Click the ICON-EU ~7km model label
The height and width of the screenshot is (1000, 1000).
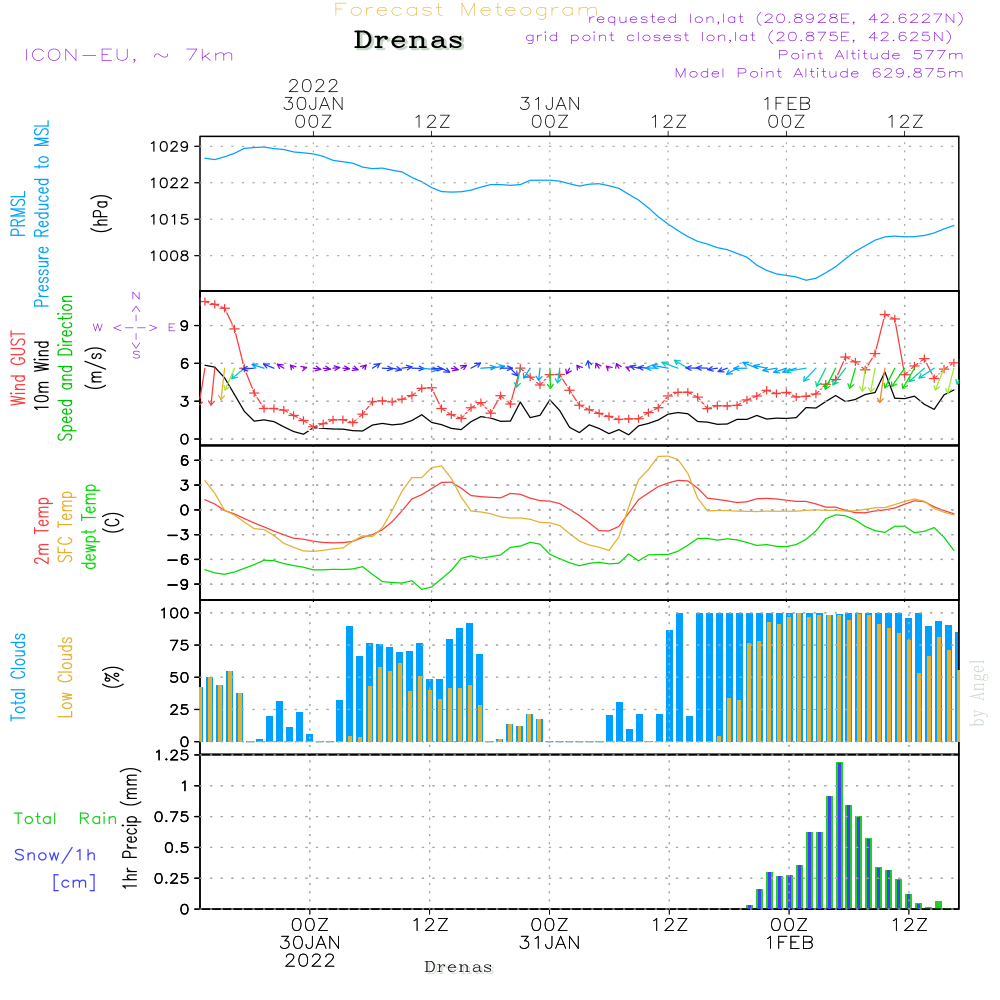pos(128,55)
